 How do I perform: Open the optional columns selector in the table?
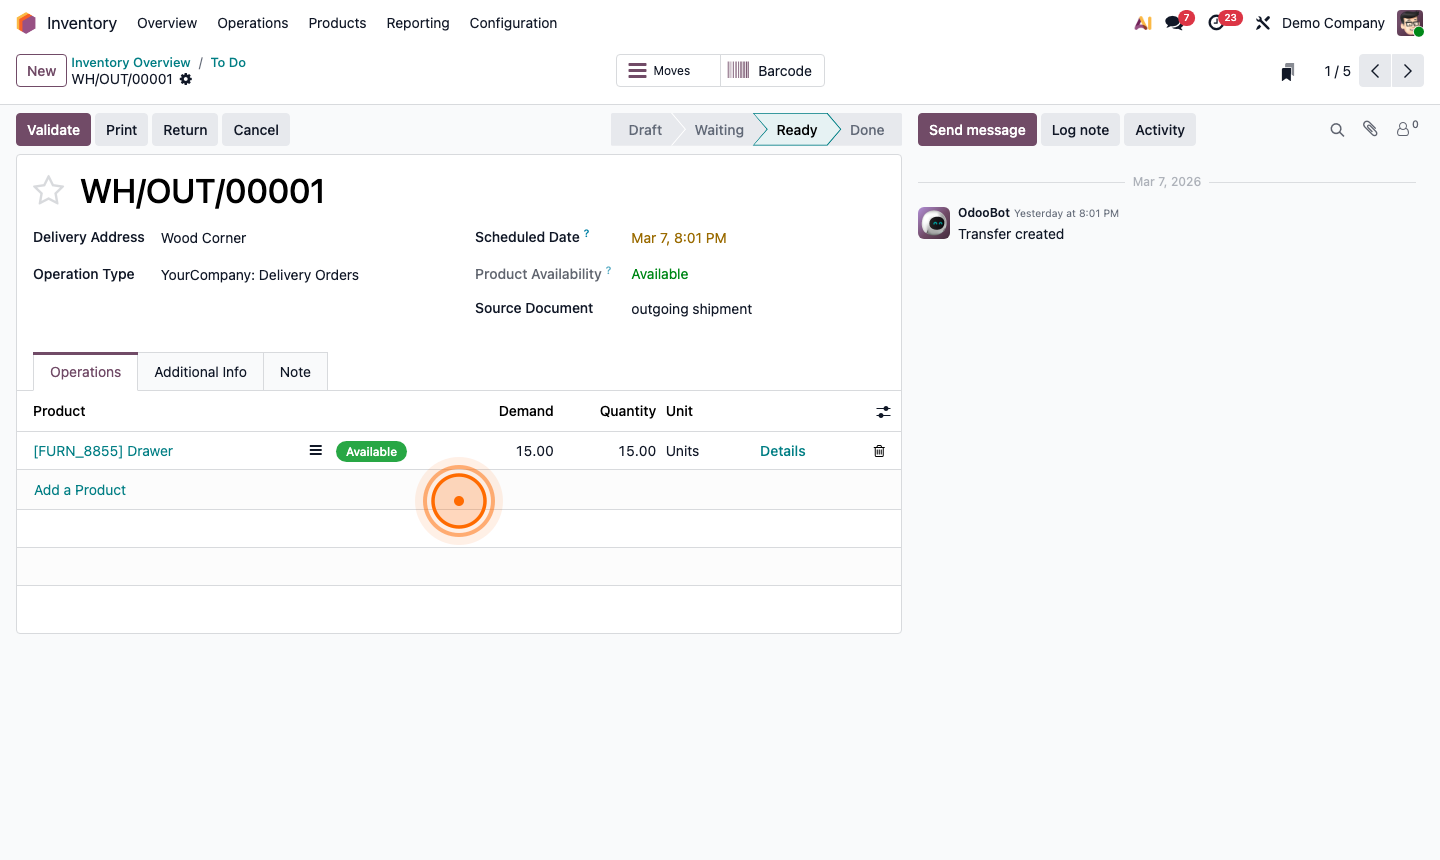[x=883, y=411]
